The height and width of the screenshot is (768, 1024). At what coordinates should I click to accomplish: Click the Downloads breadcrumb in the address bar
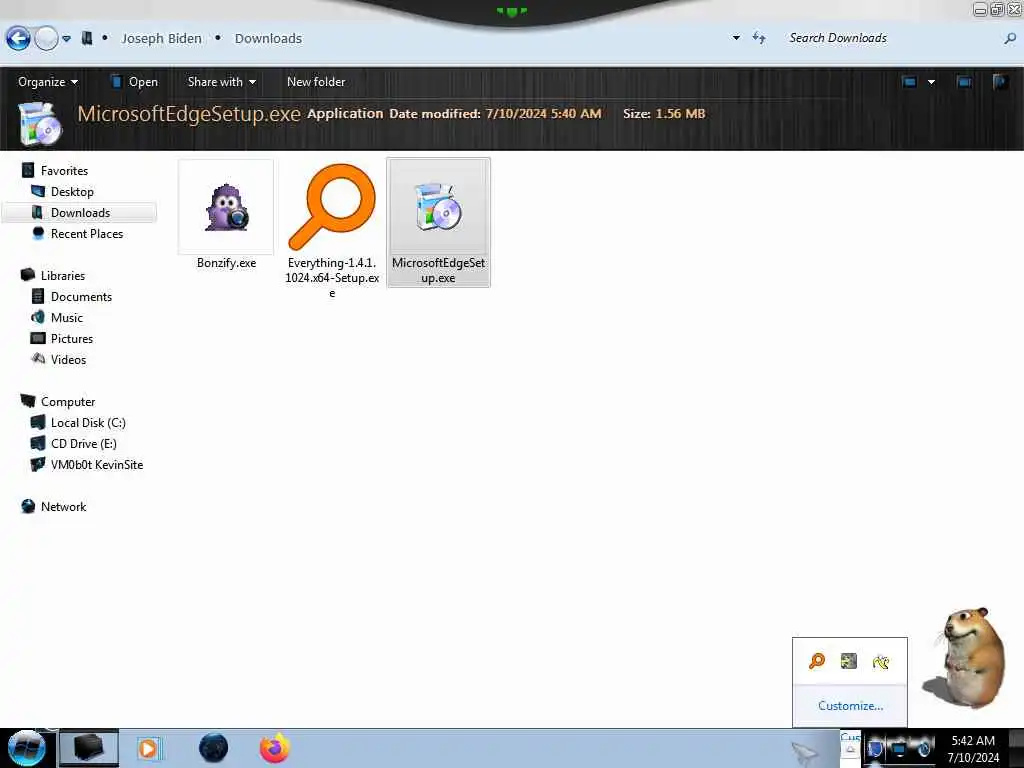click(268, 39)
